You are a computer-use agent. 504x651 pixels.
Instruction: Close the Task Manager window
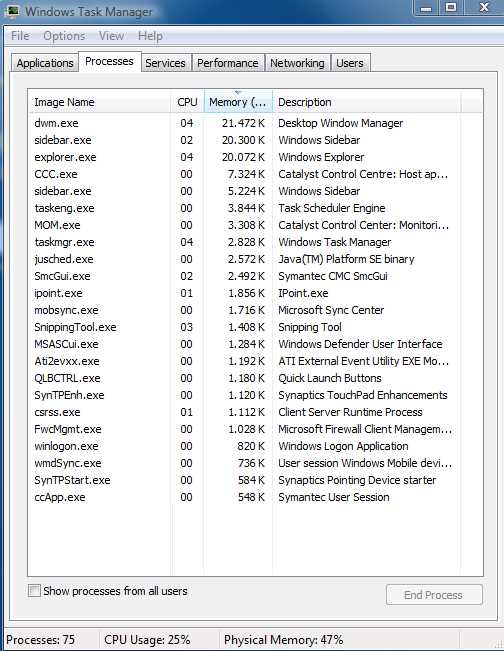(484, 8)
